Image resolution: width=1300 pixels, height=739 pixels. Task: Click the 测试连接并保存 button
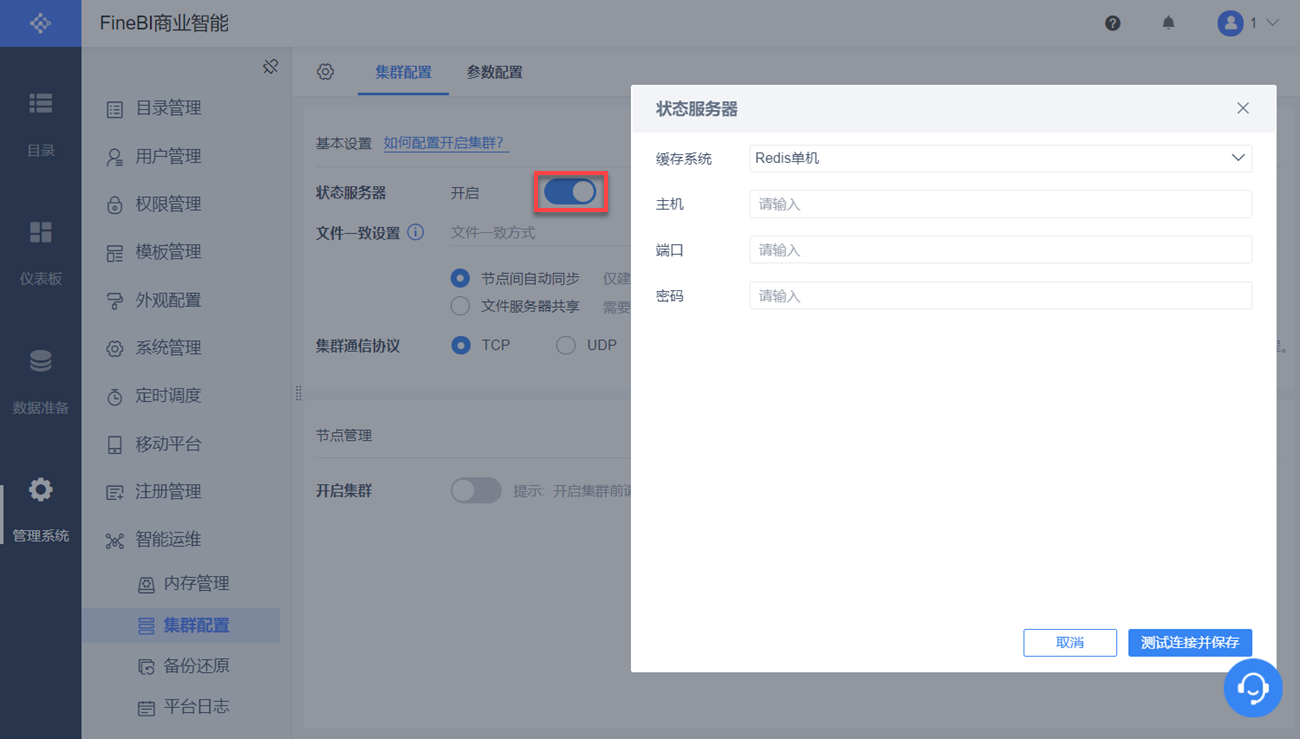1190,642
